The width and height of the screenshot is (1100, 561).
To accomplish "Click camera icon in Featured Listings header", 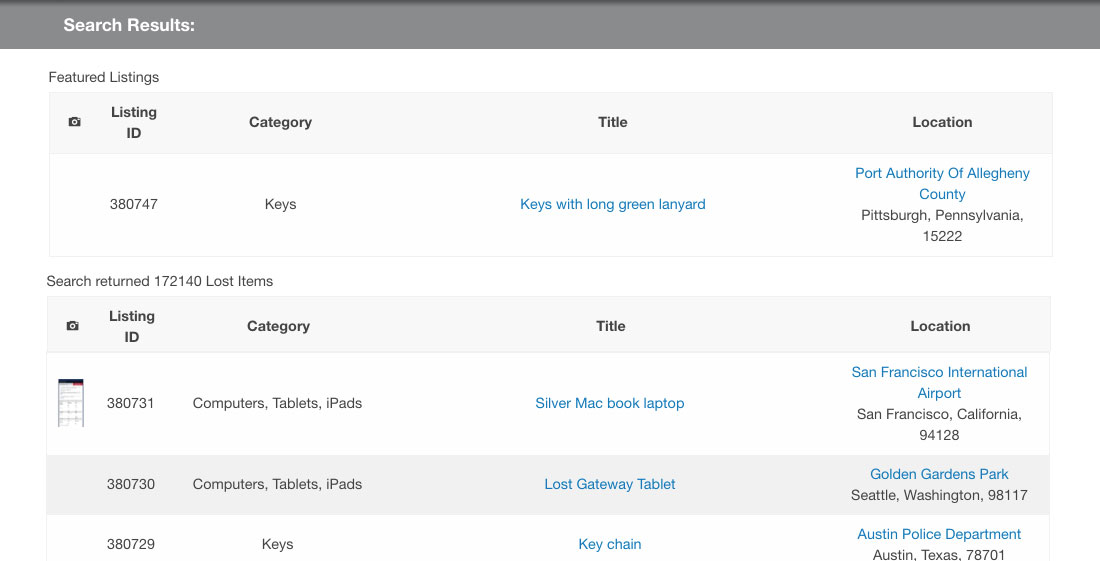I will 74,122.
